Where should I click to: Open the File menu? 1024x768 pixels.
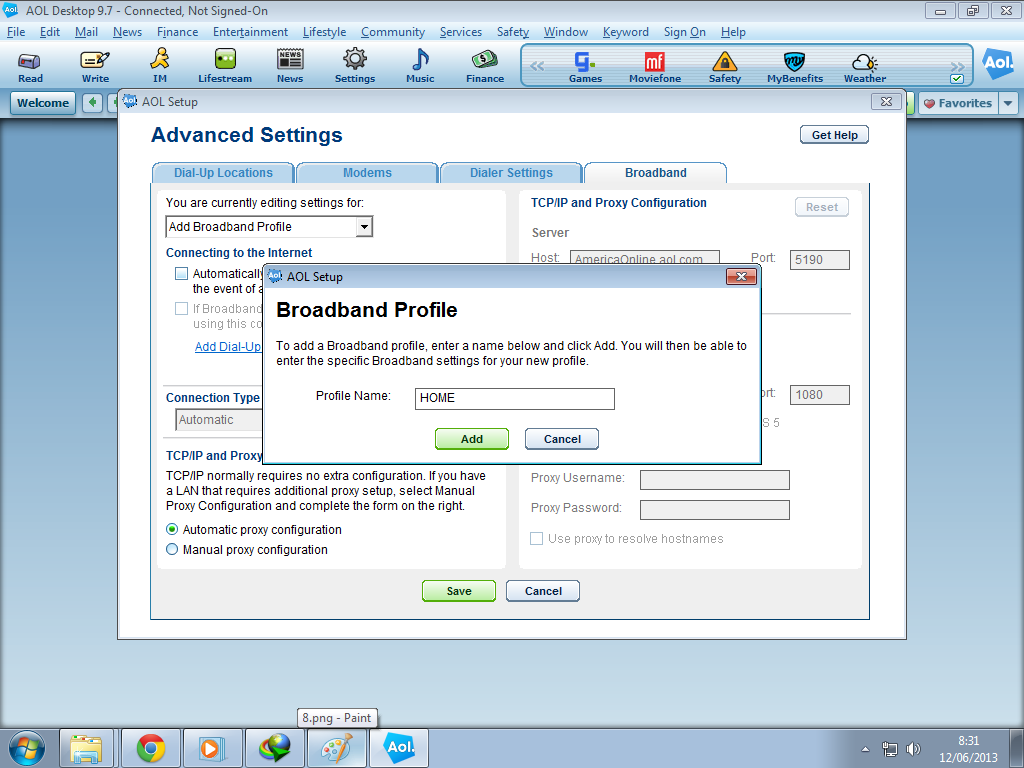pos(16,32)
